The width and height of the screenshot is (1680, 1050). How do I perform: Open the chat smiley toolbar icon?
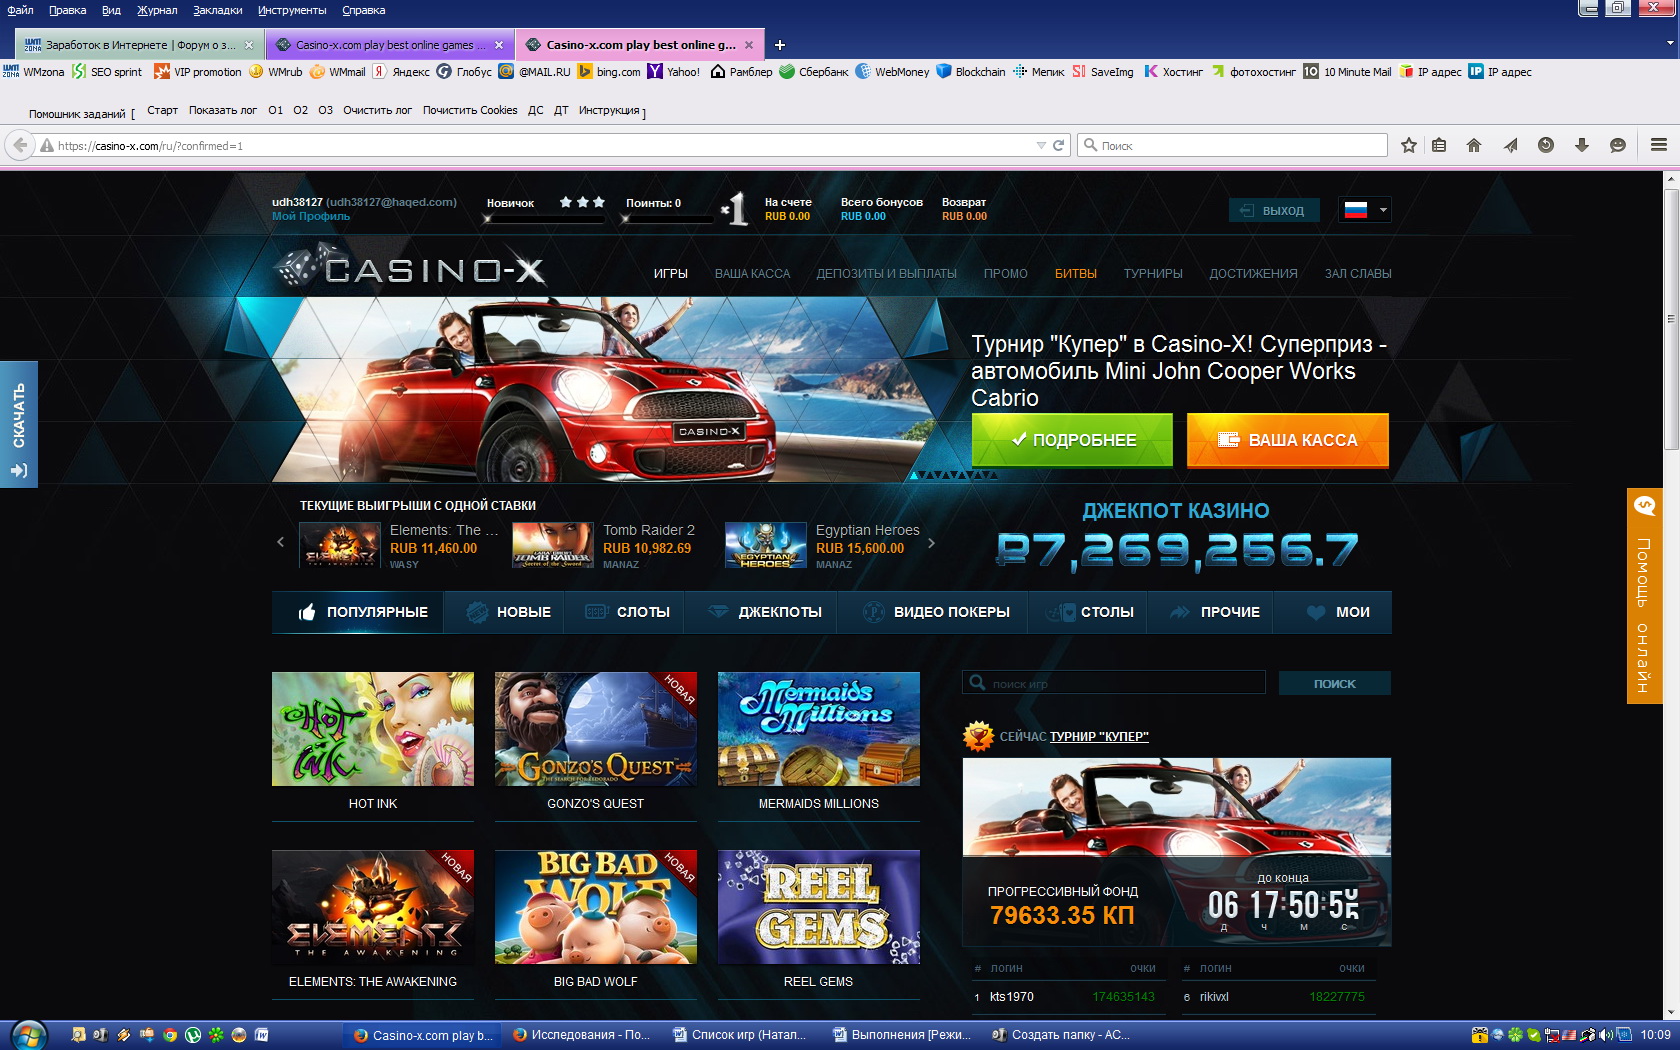[x=1618, y=145]
